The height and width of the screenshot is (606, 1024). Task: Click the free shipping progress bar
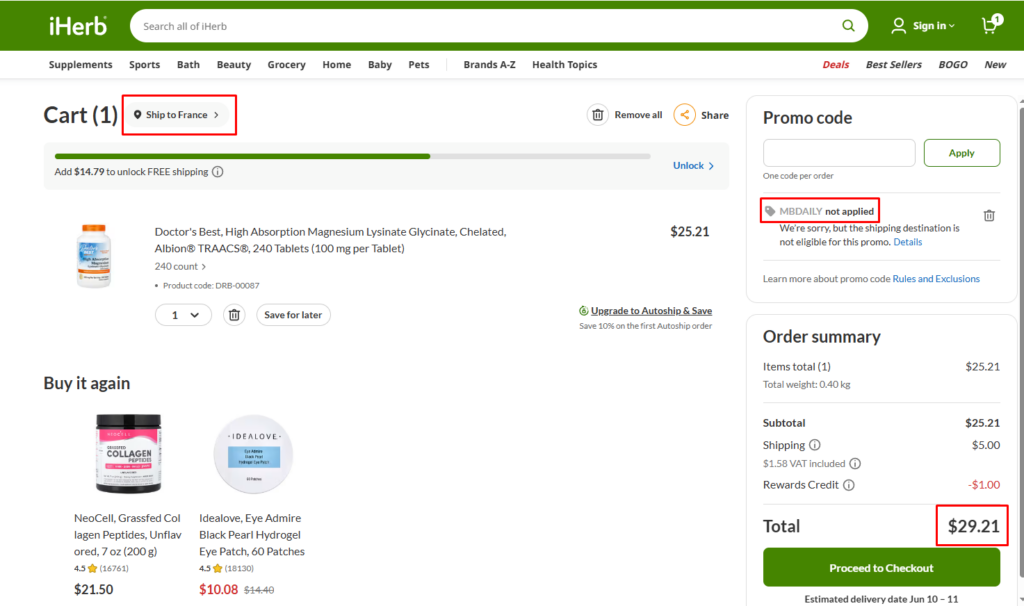[353, 156]
